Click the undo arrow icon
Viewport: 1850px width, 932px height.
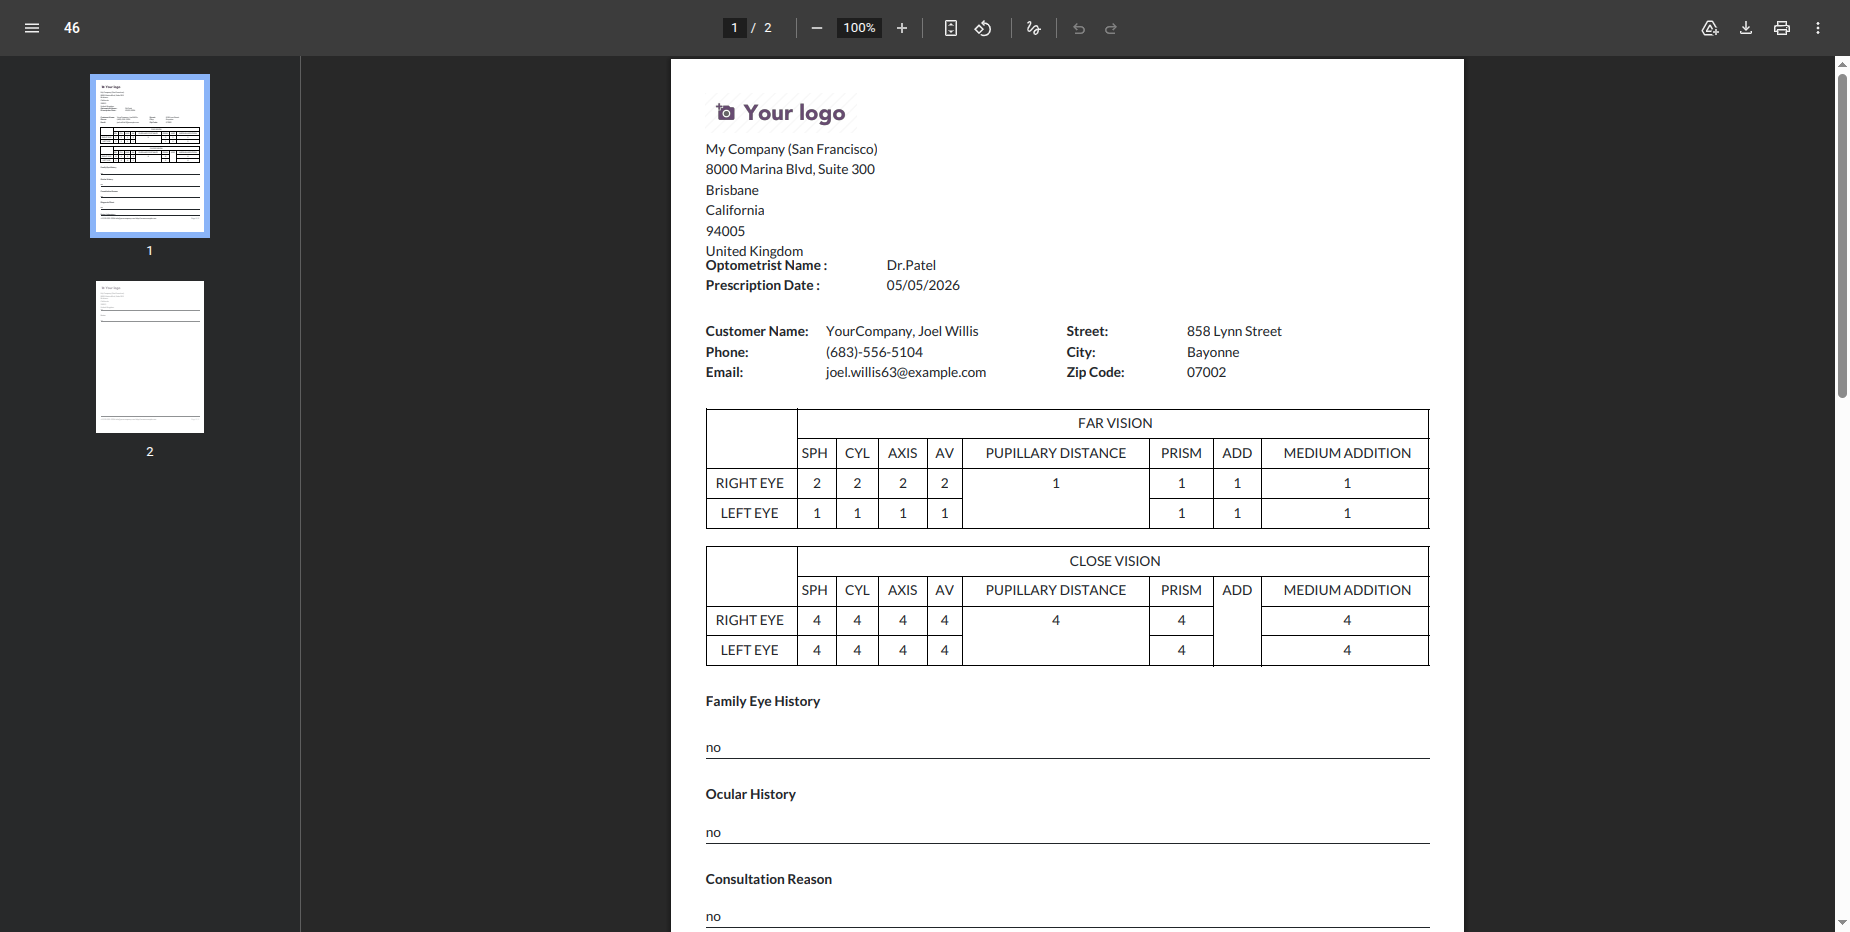click(x=1079, y=28)
